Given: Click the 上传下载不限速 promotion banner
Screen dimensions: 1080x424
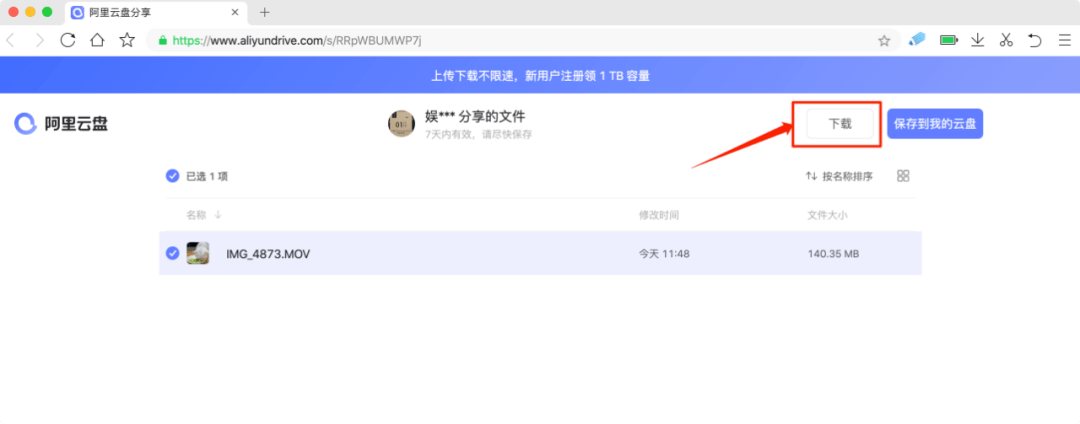Looking at the screenshot, I should (540, 76).
